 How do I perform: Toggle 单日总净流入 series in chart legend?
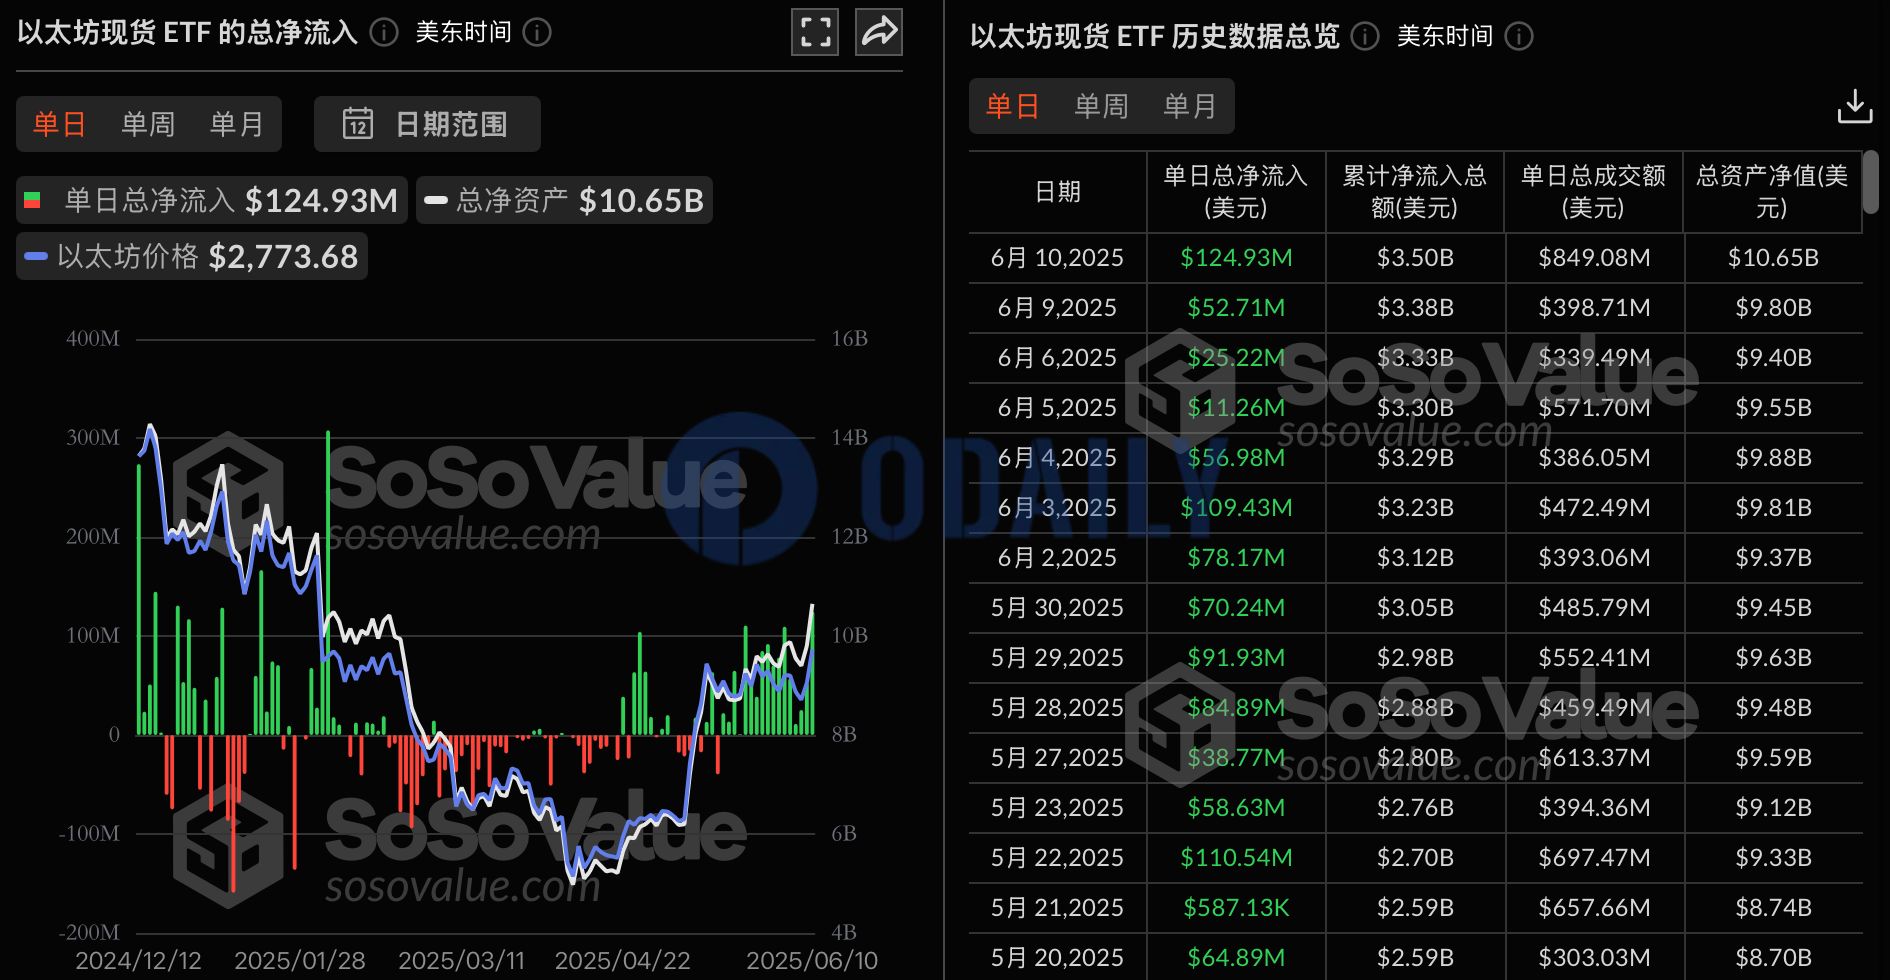pos(212,200)
